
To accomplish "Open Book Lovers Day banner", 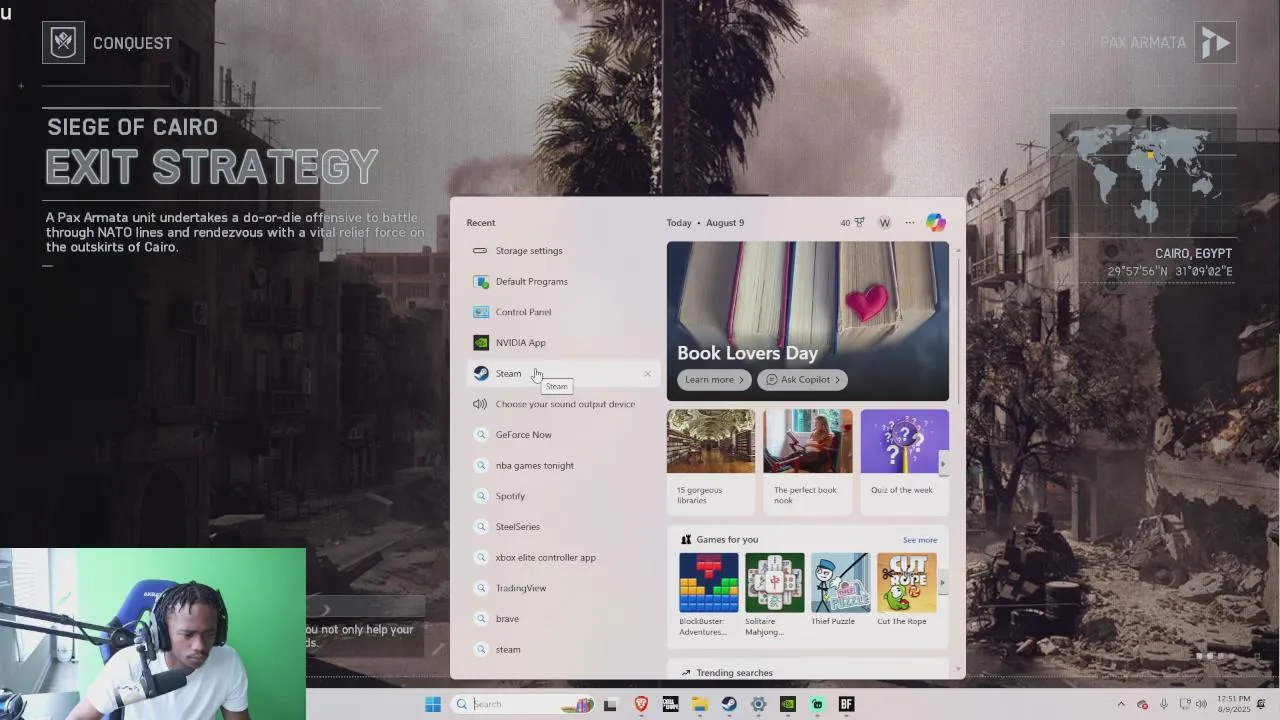I will [x=808, y=321].
